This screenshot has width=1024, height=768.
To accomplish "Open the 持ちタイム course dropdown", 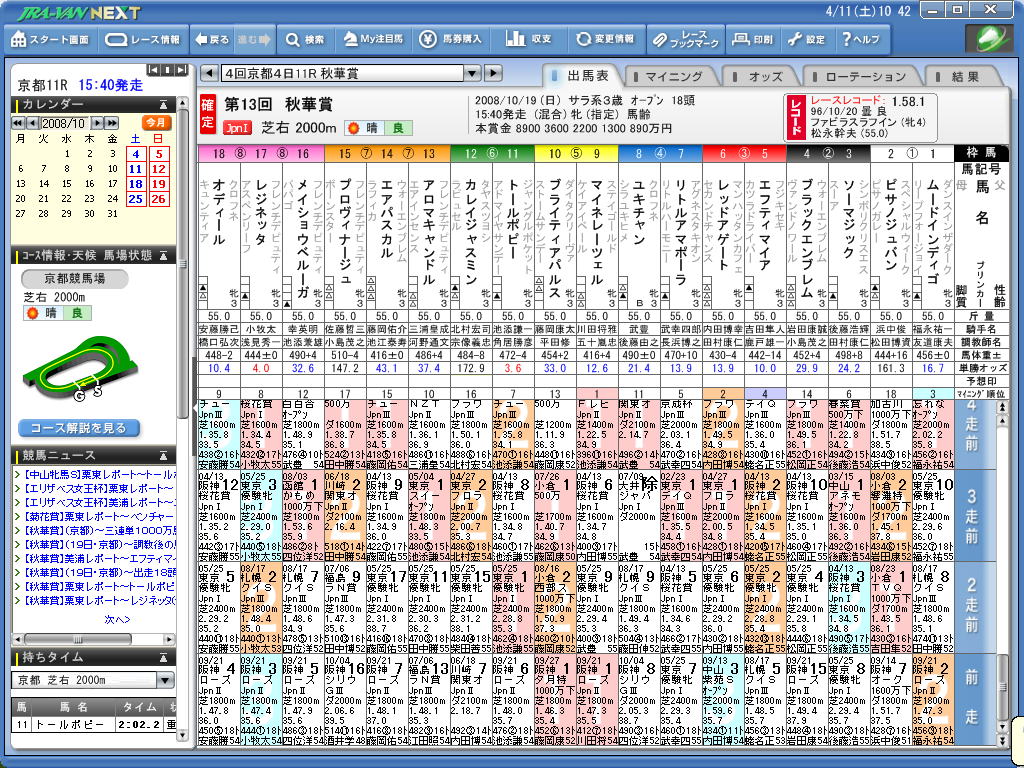I will (165, 680).
